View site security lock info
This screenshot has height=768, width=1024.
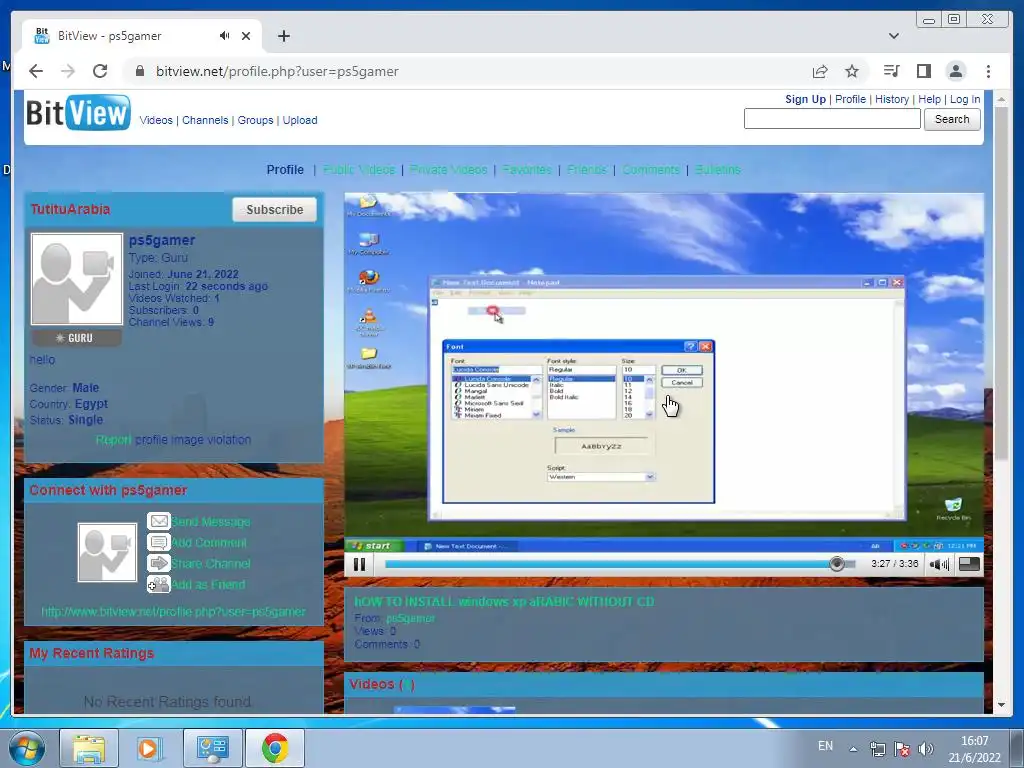coord(139,71)
